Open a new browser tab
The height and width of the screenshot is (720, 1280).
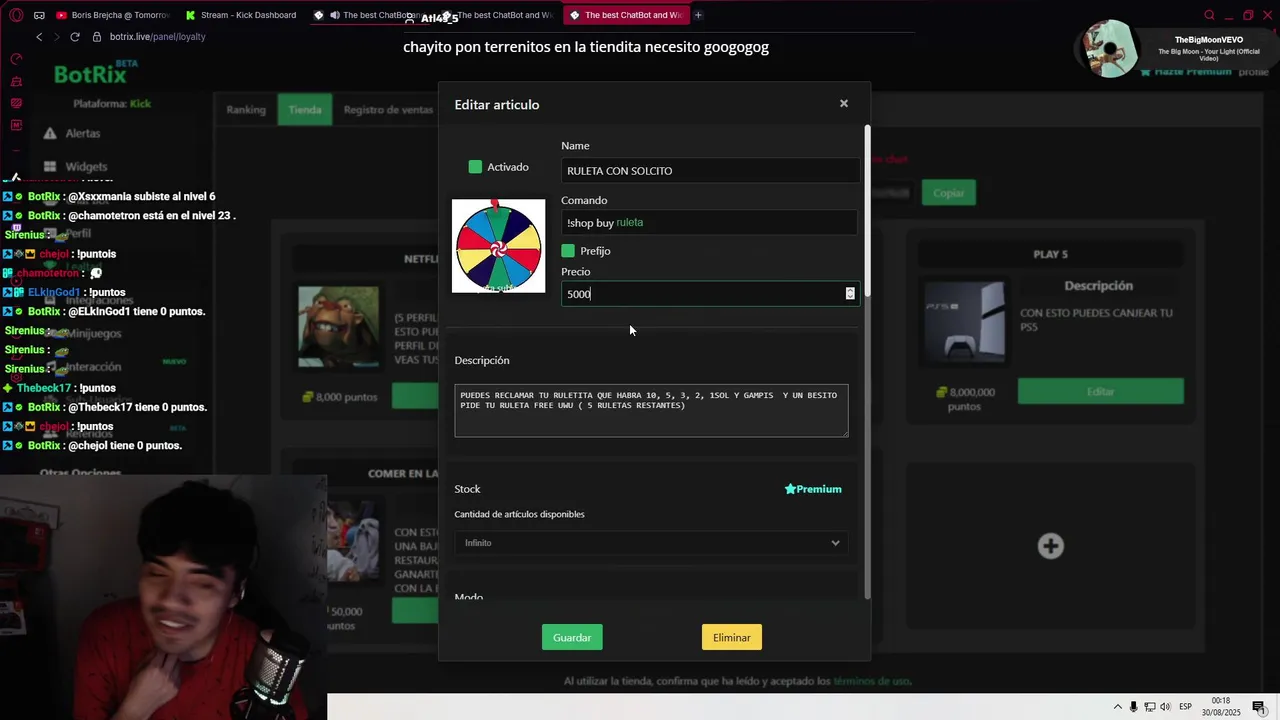tap(698, 15)
